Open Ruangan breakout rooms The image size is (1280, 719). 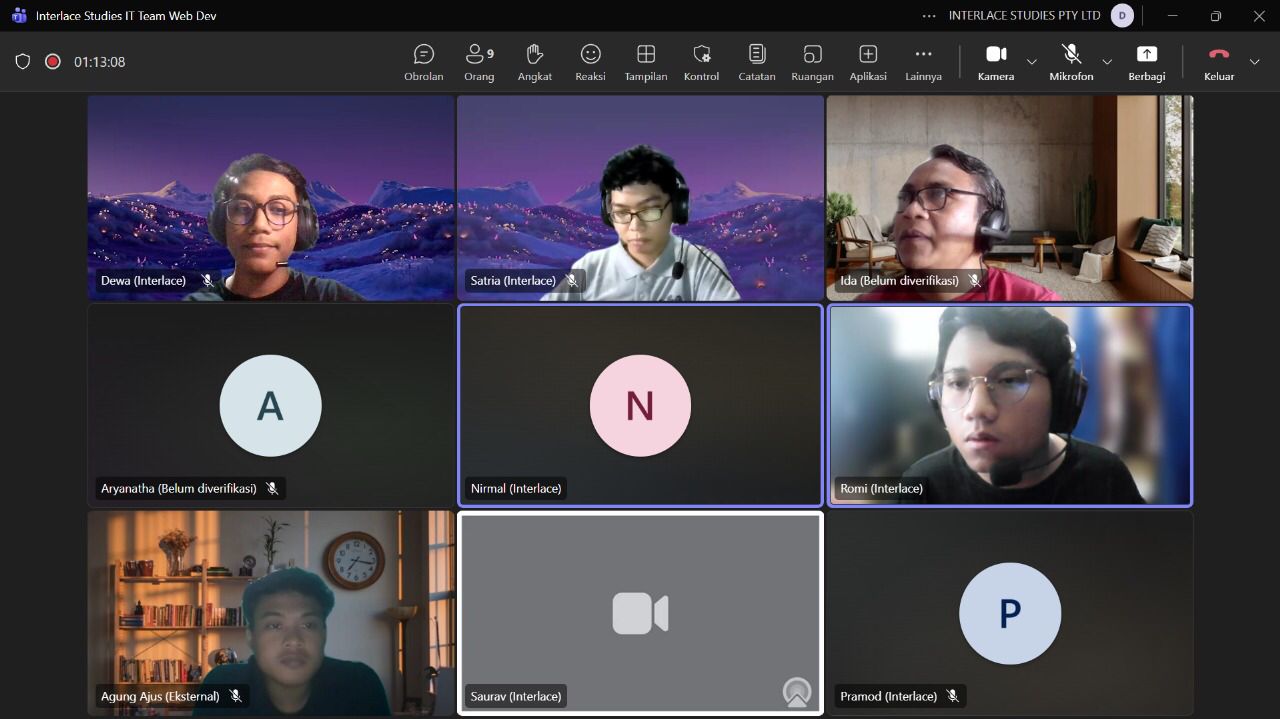[x=812, y=62]
